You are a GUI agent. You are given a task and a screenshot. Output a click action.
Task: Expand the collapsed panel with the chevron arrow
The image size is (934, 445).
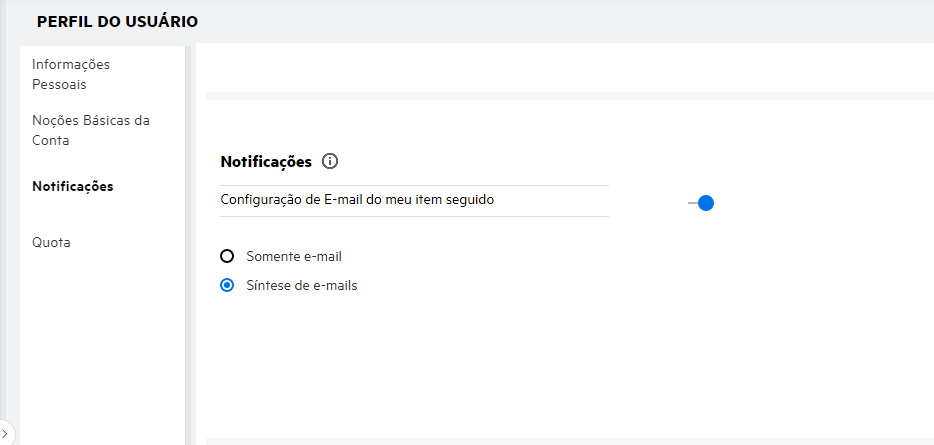click(x=6, y=433)
